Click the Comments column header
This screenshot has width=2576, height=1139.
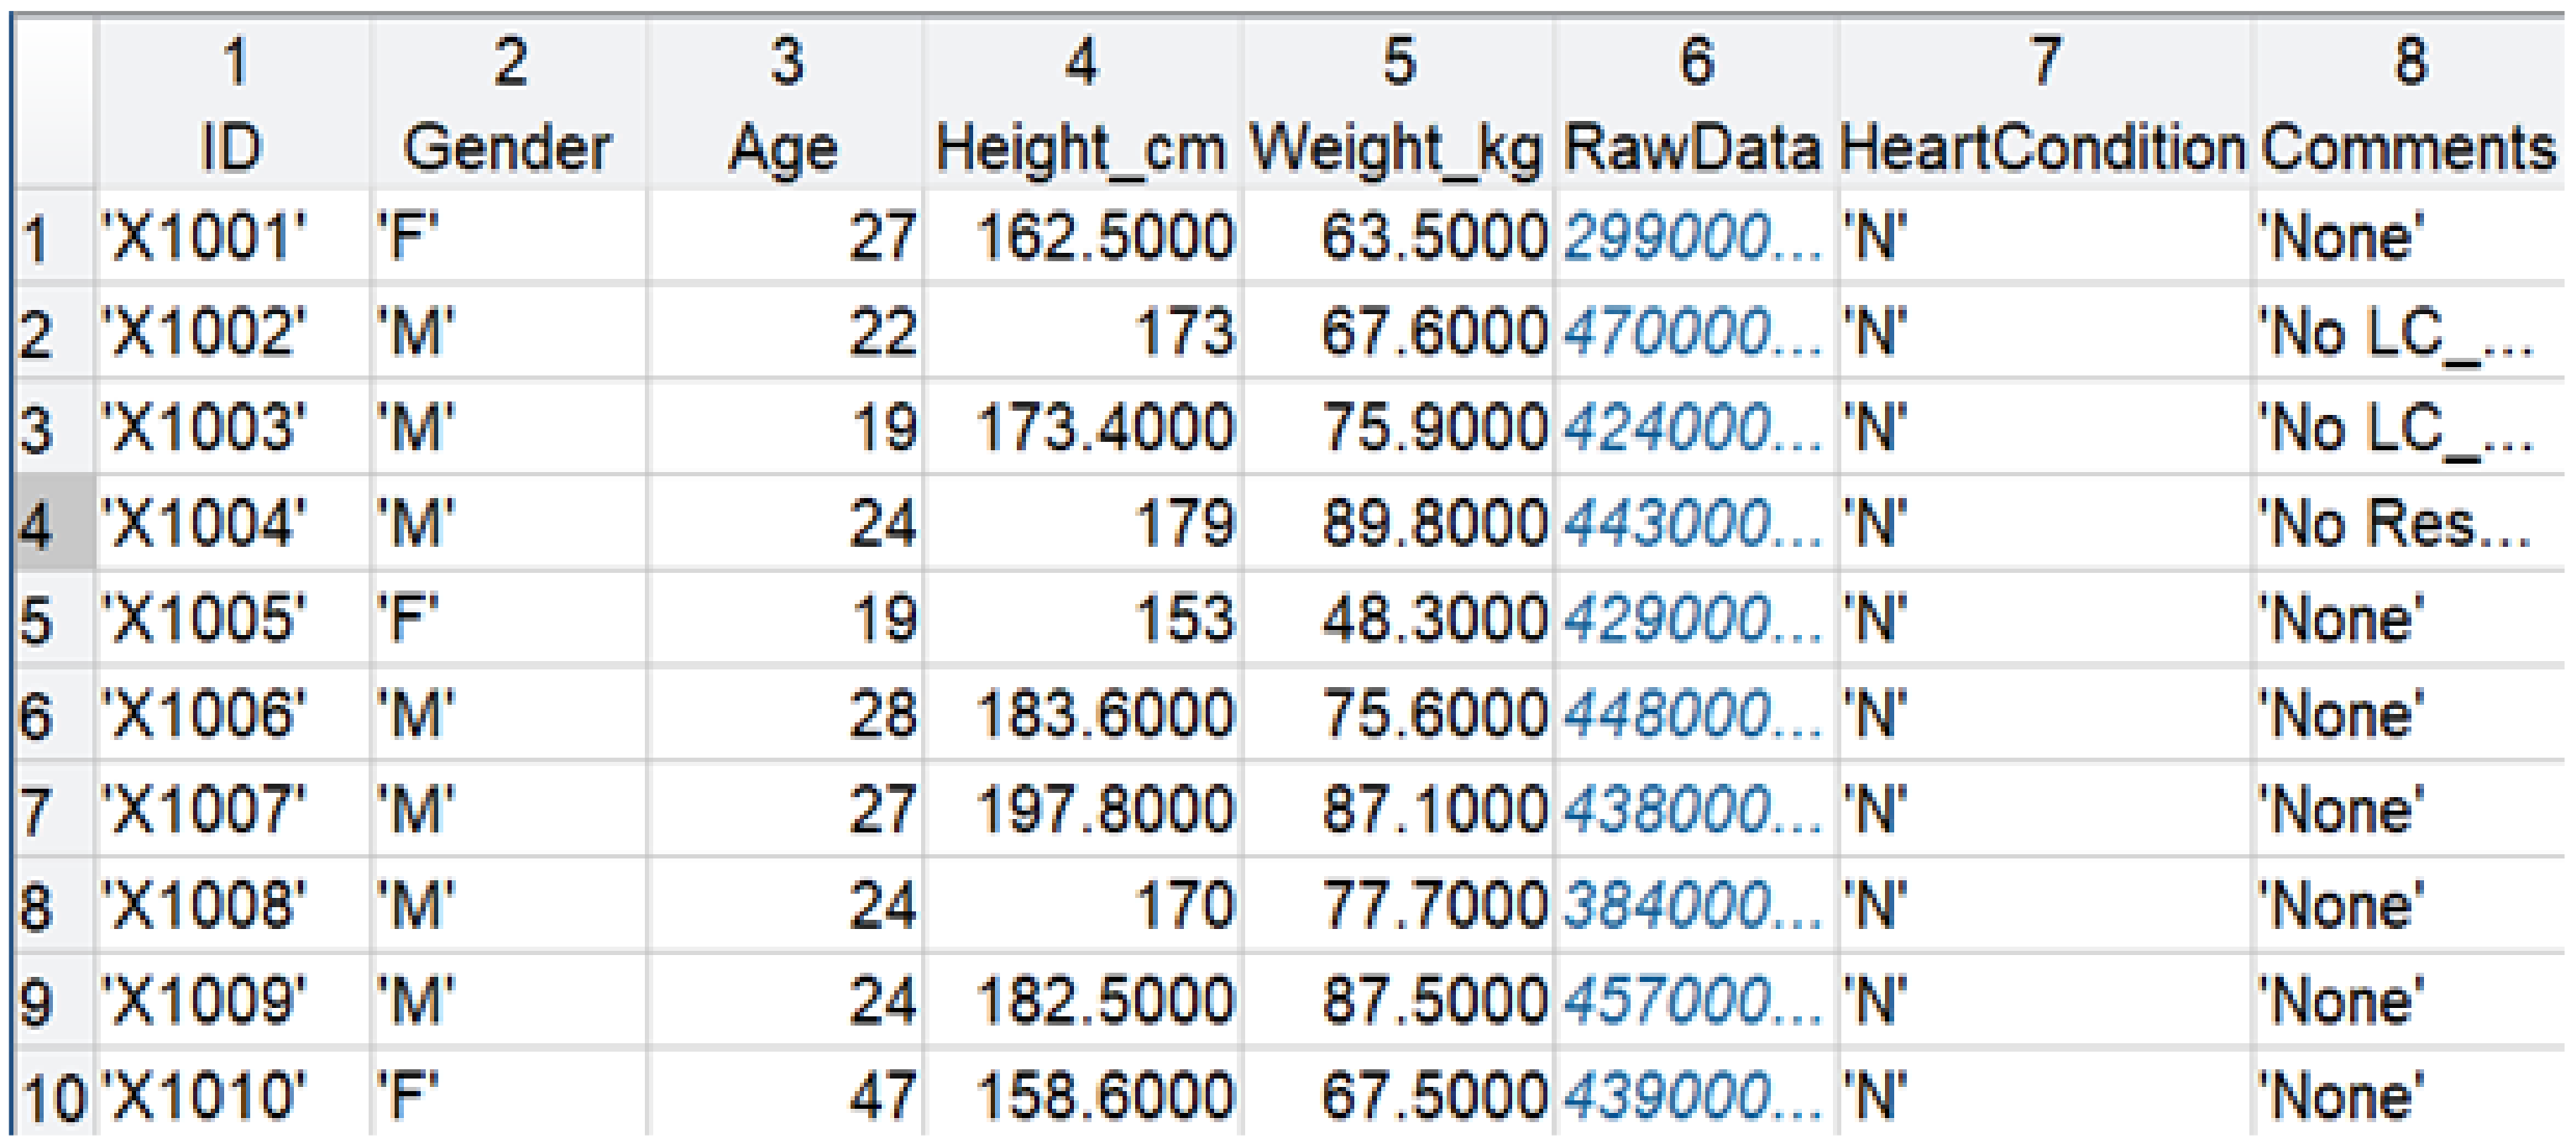[2408, 149]
